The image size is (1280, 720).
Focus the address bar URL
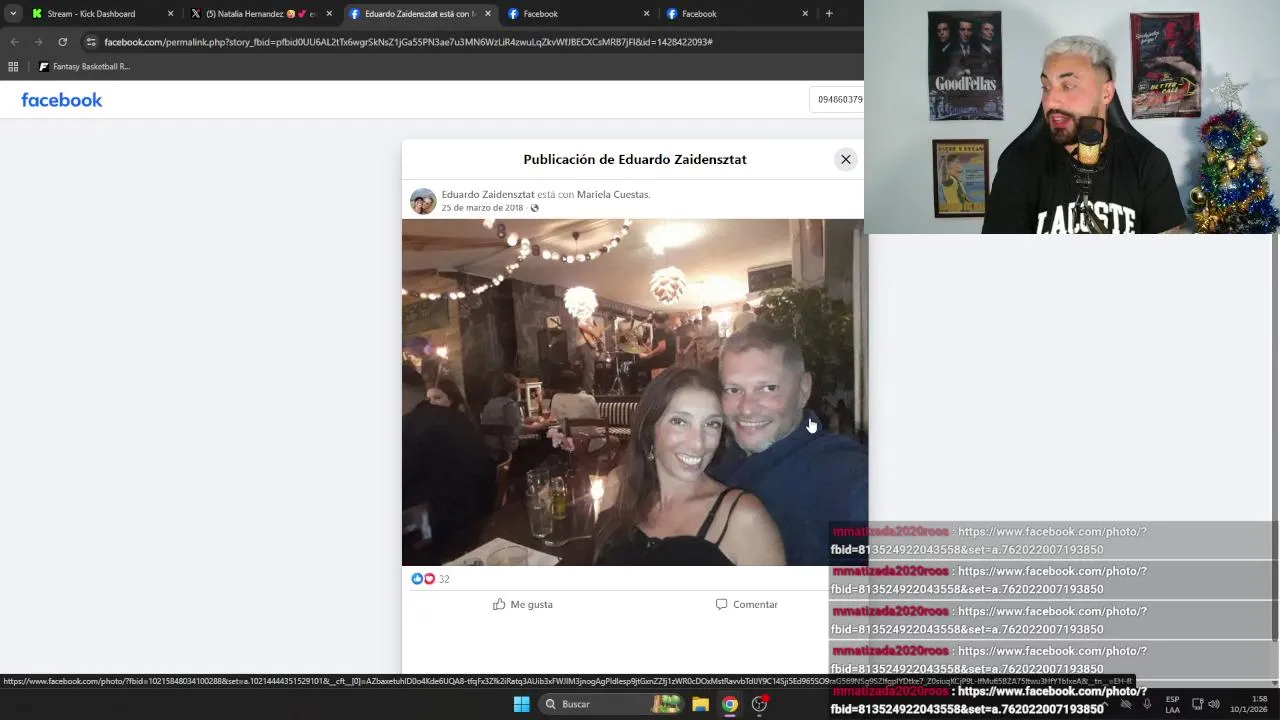point(408,42)
